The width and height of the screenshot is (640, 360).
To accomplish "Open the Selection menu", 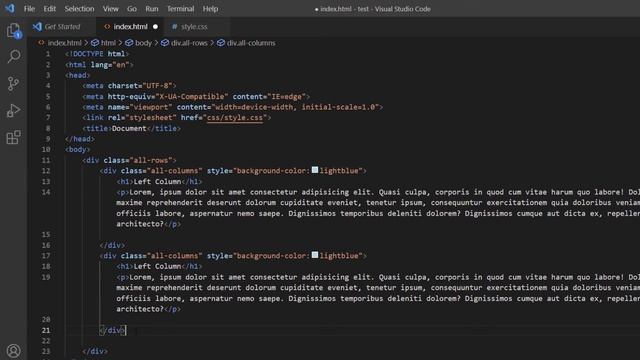I will tap(79, 9).
